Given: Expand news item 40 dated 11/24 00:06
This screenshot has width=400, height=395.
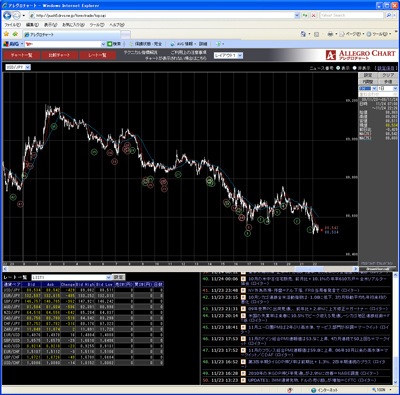Looking at the screenshot, I should [243, 279].
